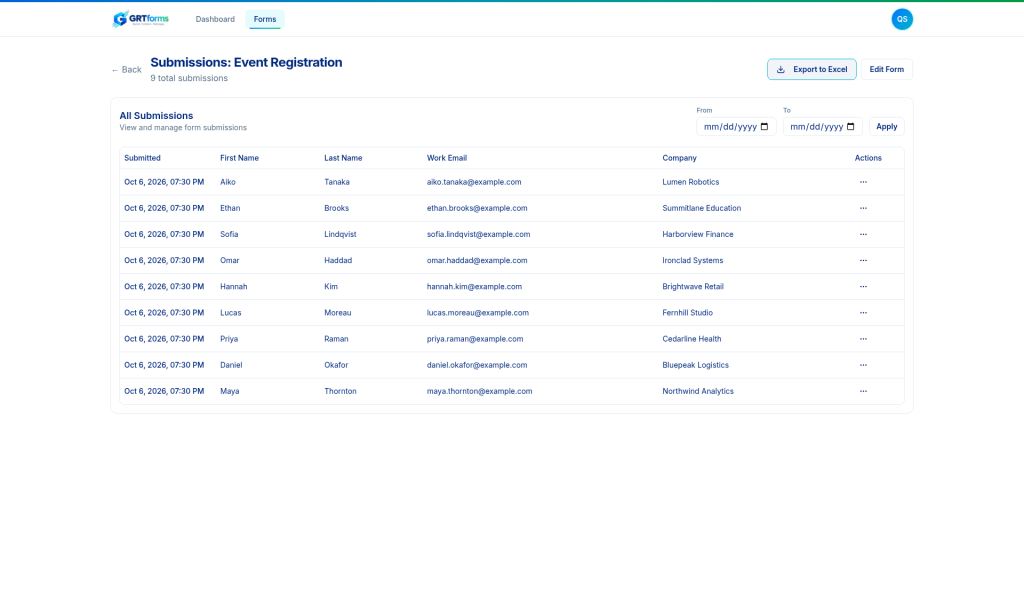Click the First Name column header
Screen dimensions: 1024x594
click(239, 158)
